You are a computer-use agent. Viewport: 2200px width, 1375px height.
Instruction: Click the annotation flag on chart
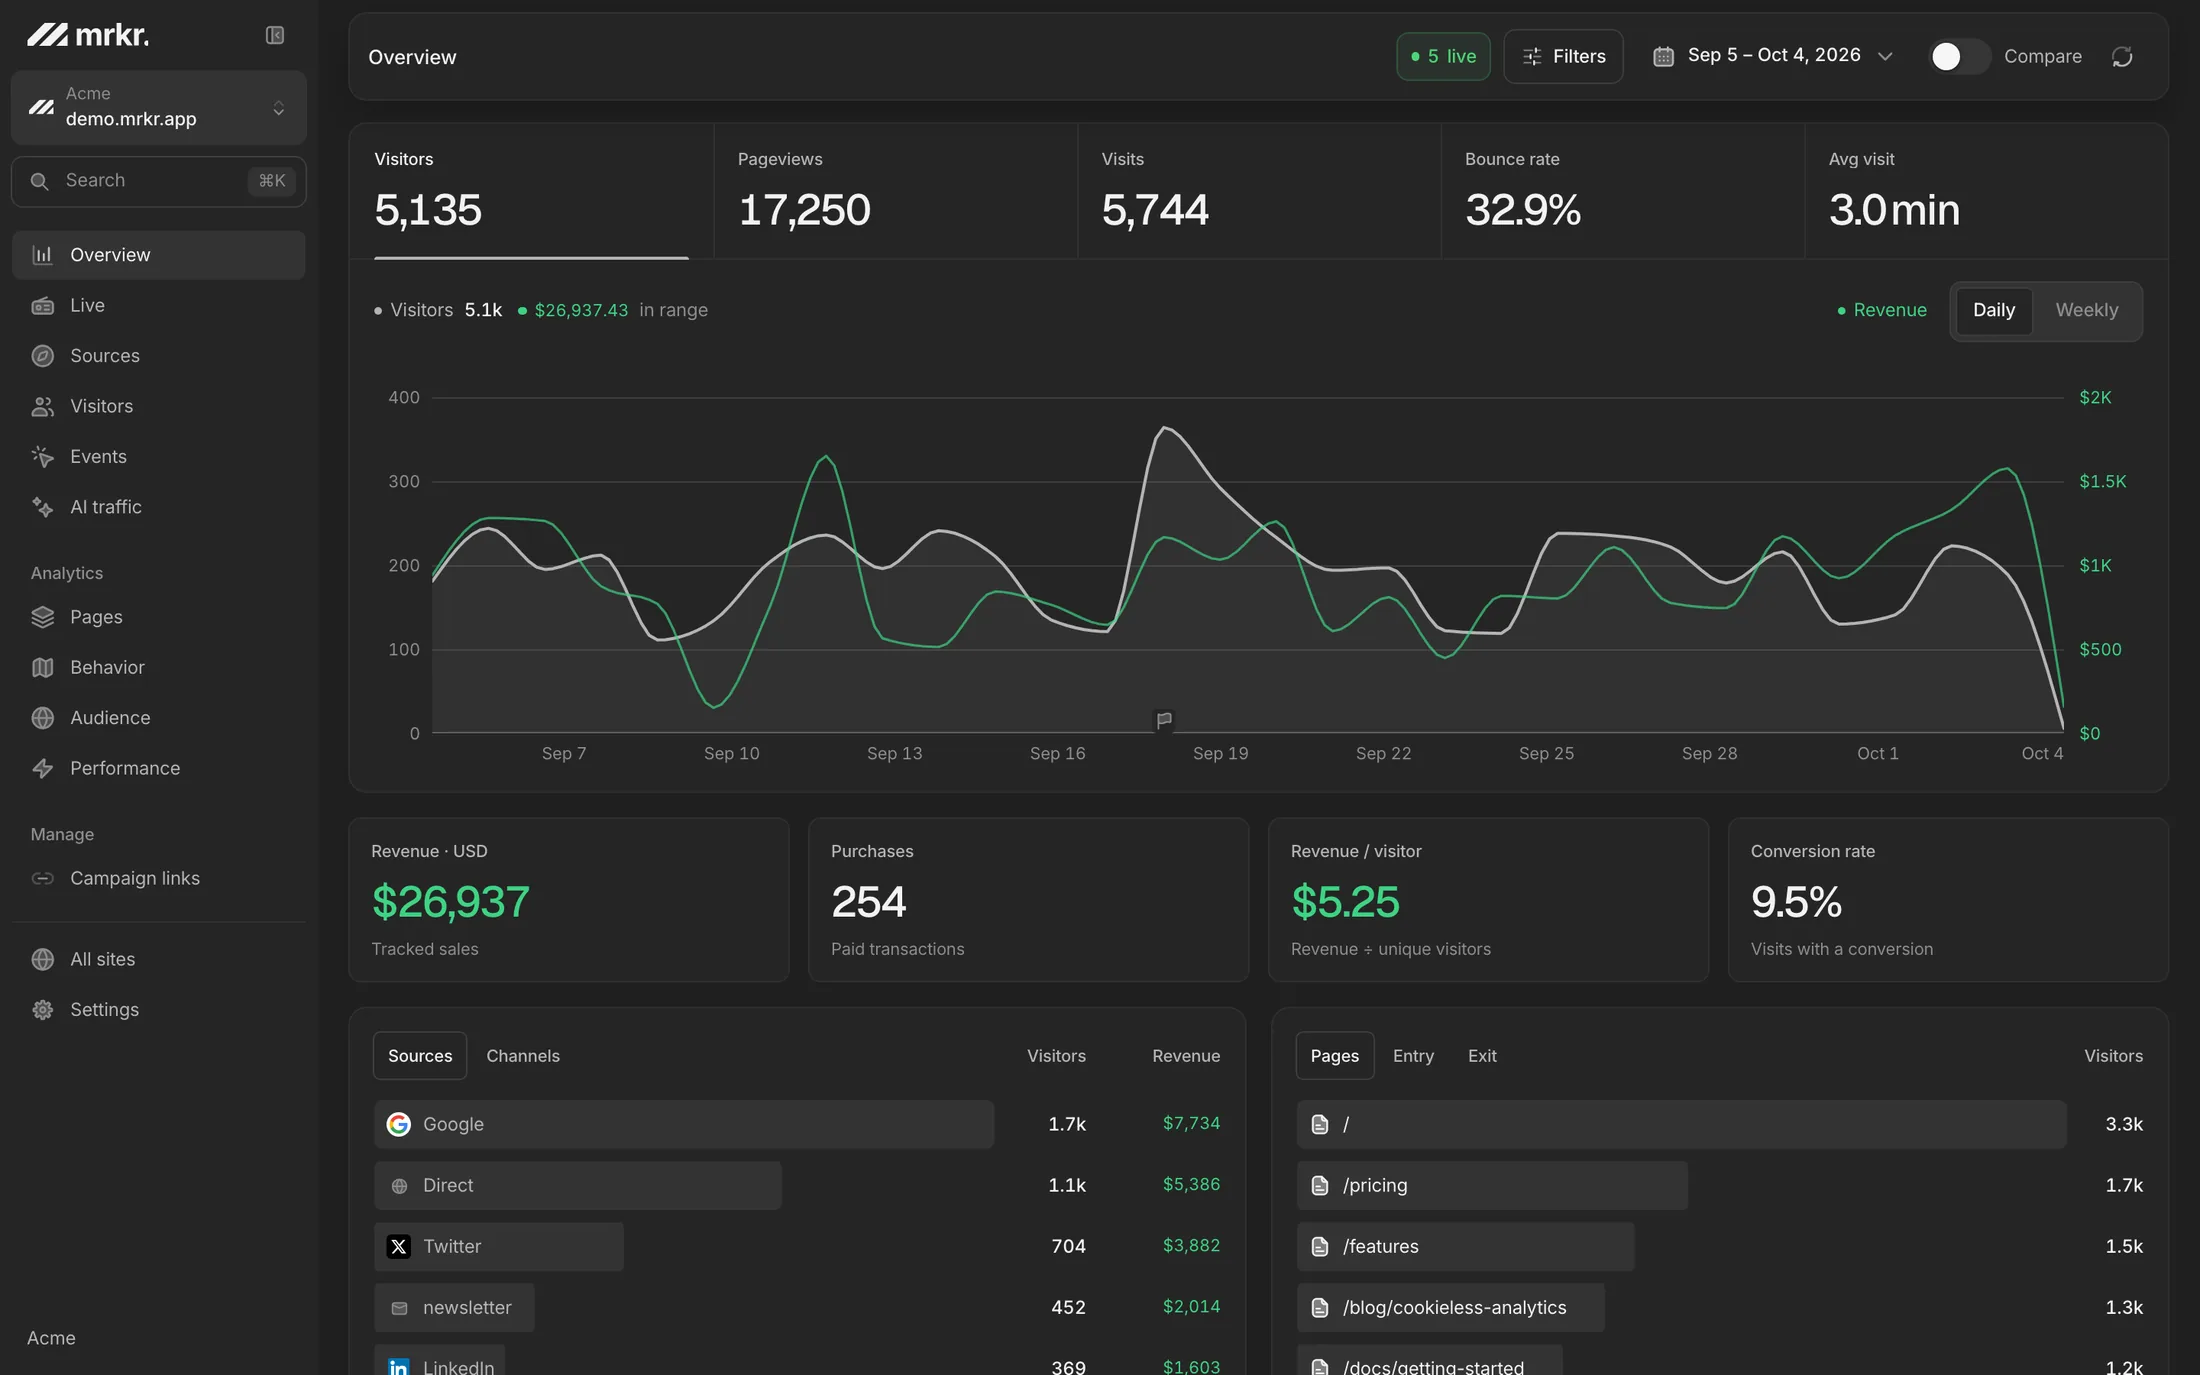1164,719
